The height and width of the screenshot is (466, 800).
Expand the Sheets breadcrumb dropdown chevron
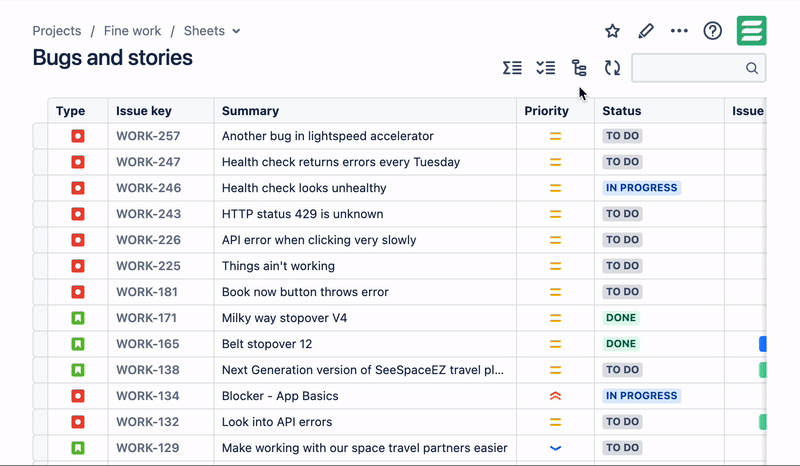(x=236, y=31)
